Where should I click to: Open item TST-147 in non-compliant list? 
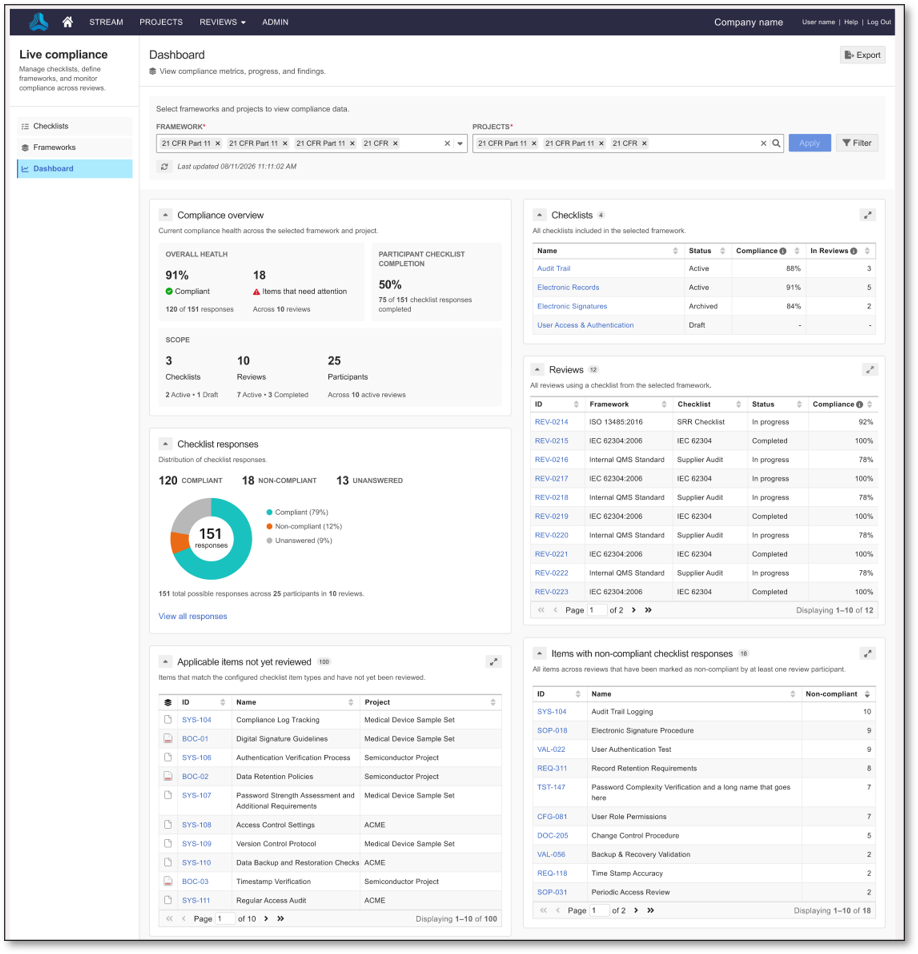coord(551,787)
